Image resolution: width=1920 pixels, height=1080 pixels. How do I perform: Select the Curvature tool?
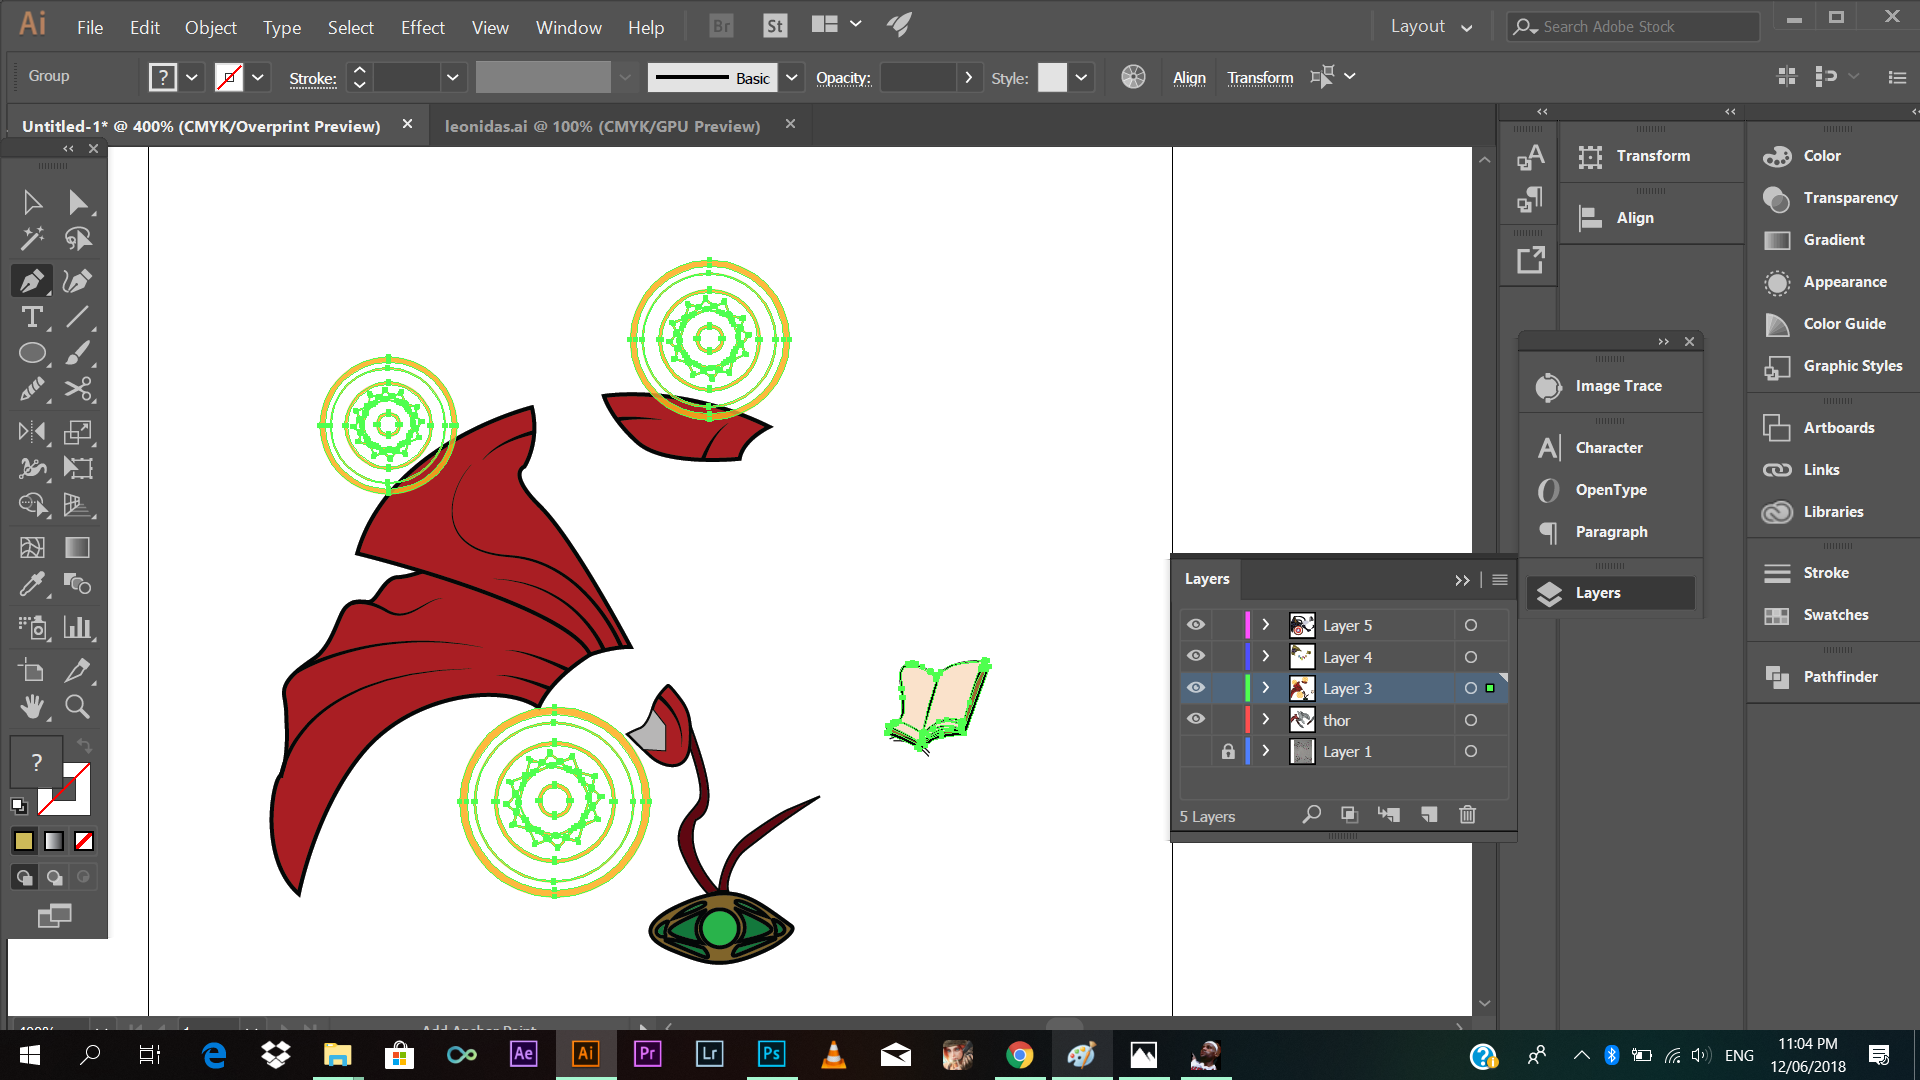78,281
